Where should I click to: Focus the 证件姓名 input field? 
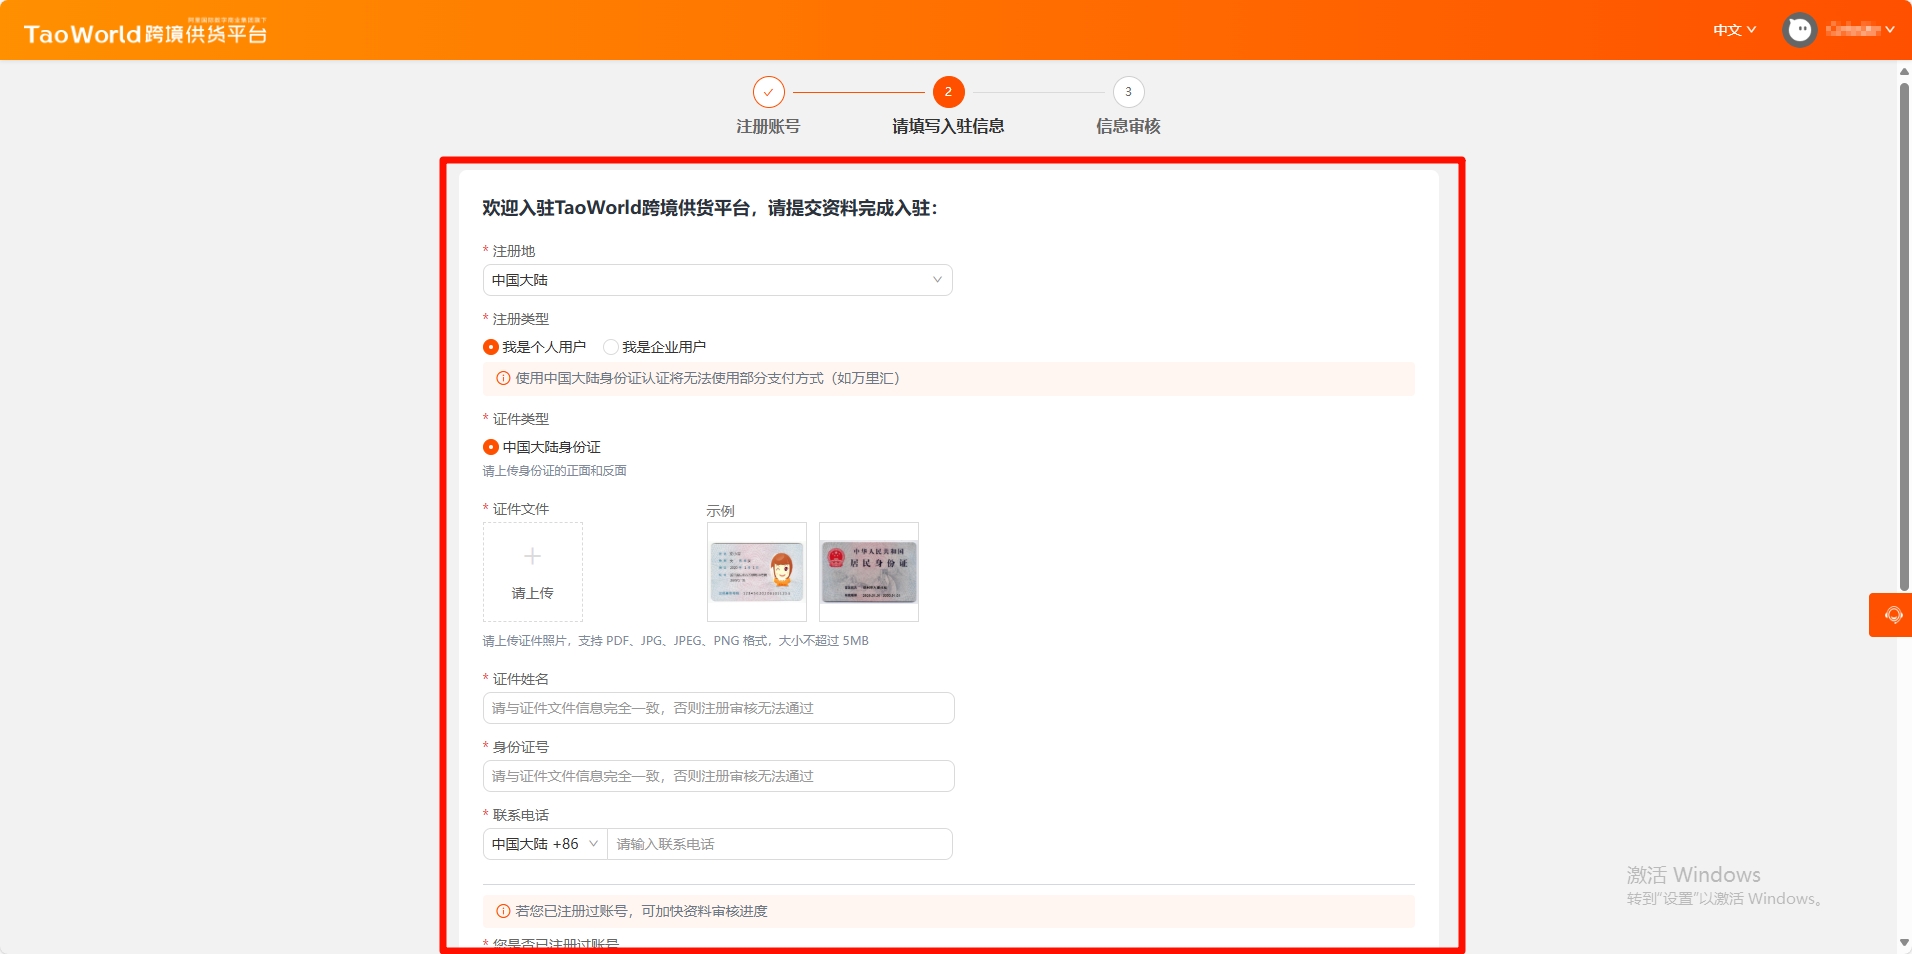(x=717, y=708)
